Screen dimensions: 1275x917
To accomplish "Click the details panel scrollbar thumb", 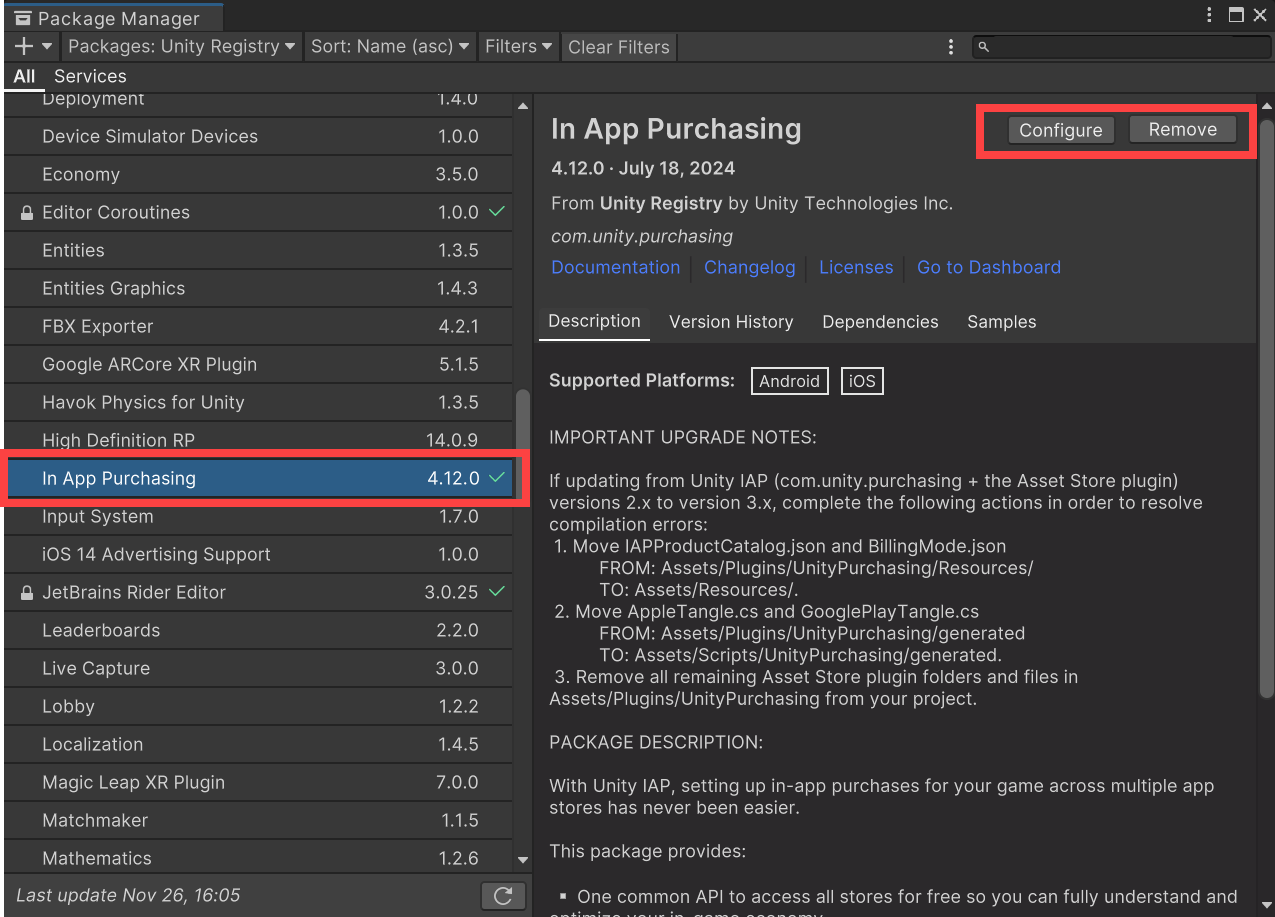I will (1267, 408).
